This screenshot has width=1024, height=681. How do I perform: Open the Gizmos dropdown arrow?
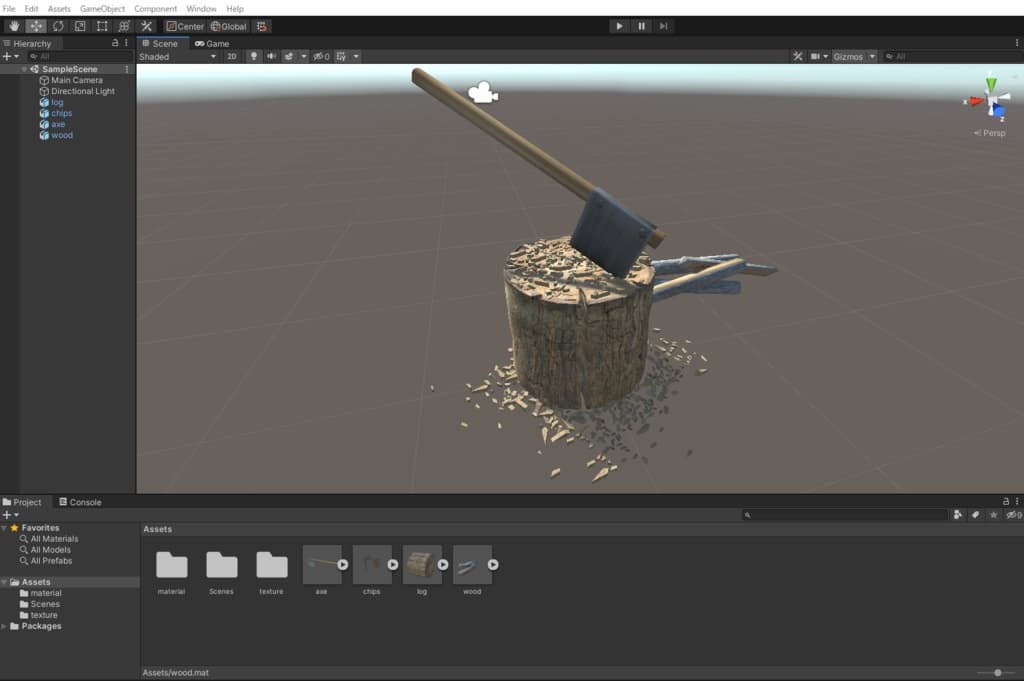point(872,57)
